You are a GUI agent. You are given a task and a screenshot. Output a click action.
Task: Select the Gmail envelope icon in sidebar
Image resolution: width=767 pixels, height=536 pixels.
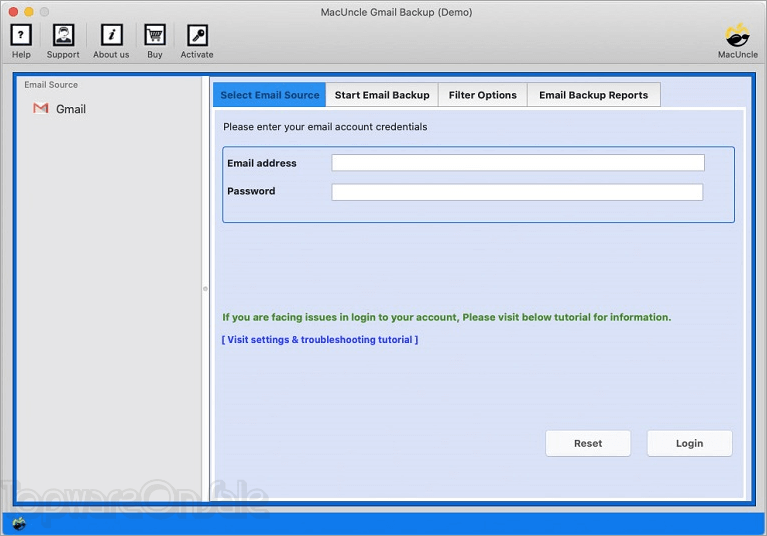point(41,108)
